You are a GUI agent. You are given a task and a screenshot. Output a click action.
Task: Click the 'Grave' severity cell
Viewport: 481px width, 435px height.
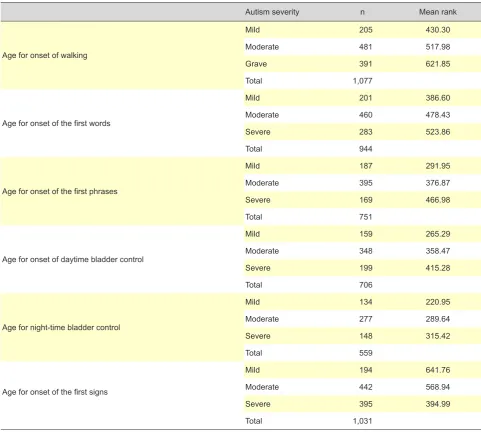[x=256, y=64]
